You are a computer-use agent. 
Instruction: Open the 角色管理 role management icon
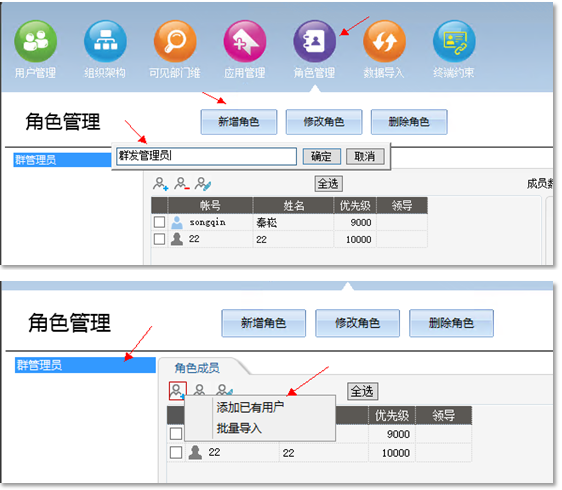point(314,41)
